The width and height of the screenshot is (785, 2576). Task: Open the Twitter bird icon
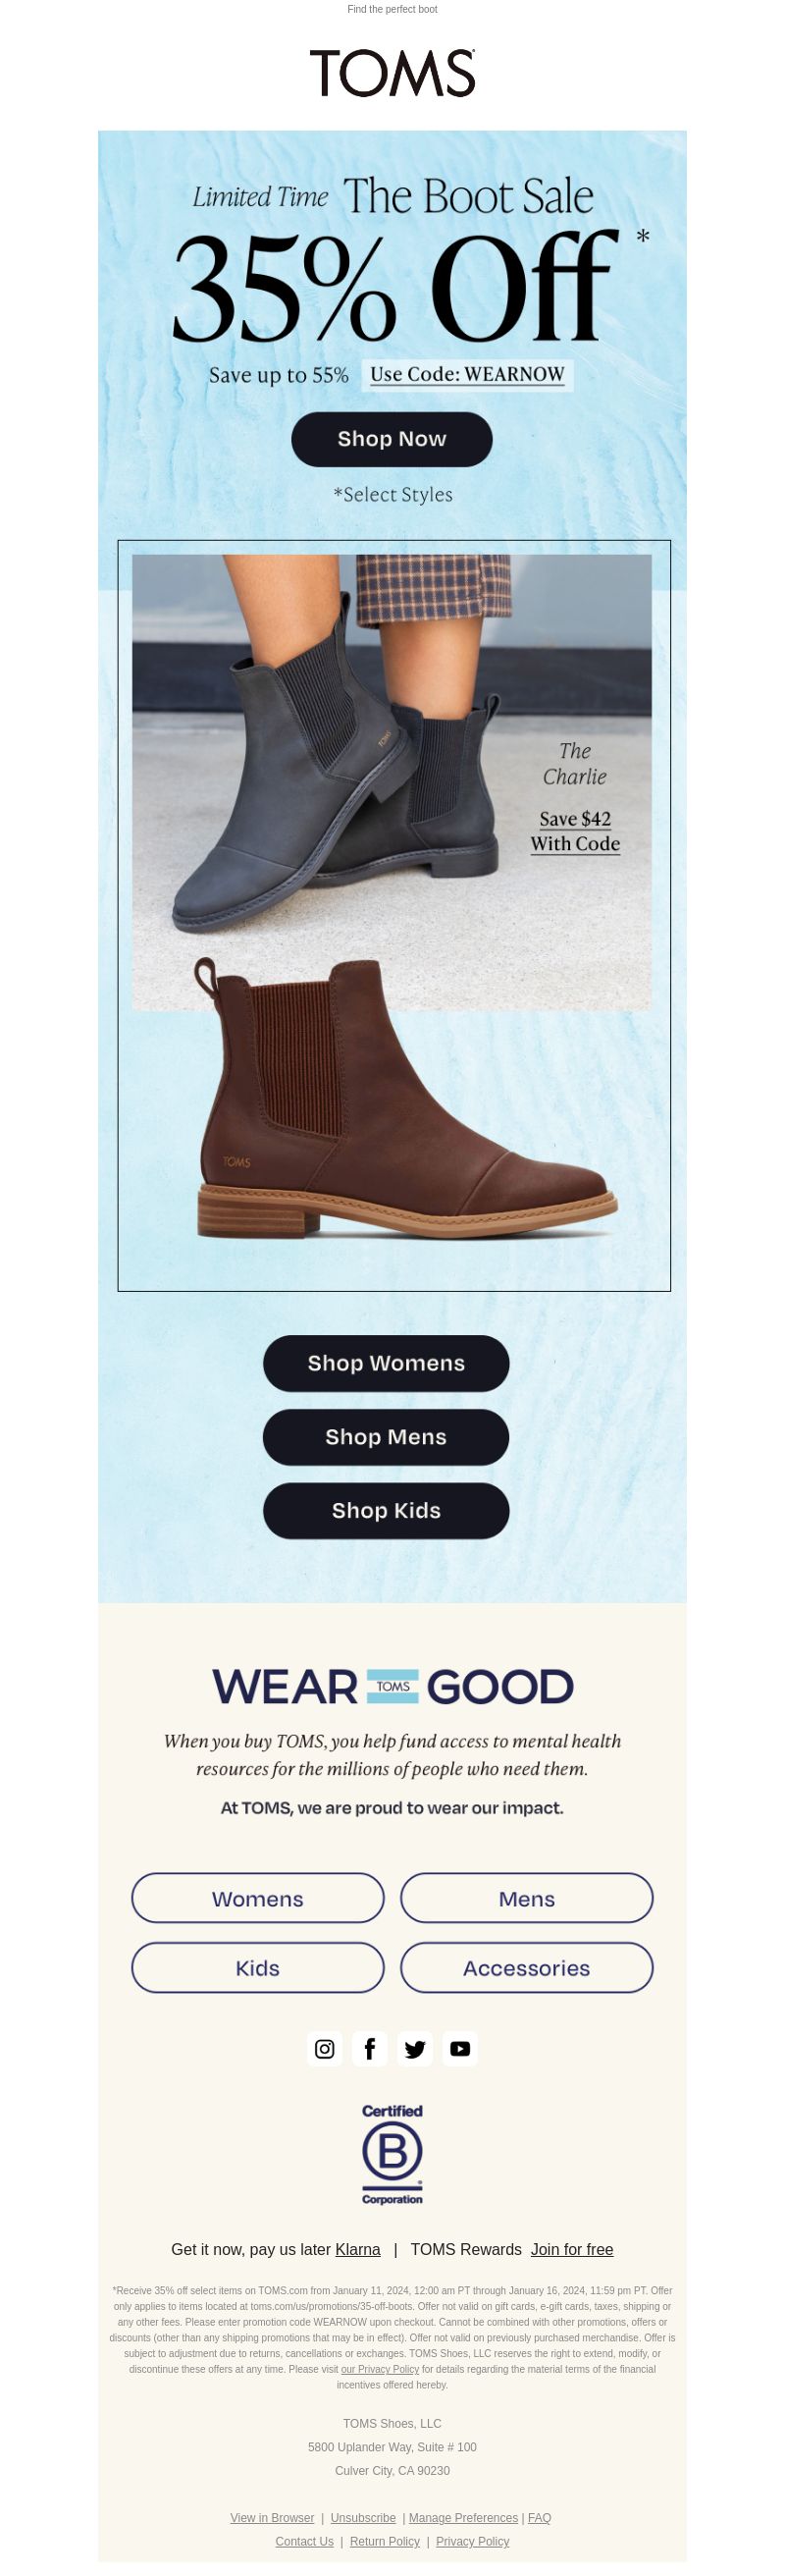click(x=415, y=2048)
